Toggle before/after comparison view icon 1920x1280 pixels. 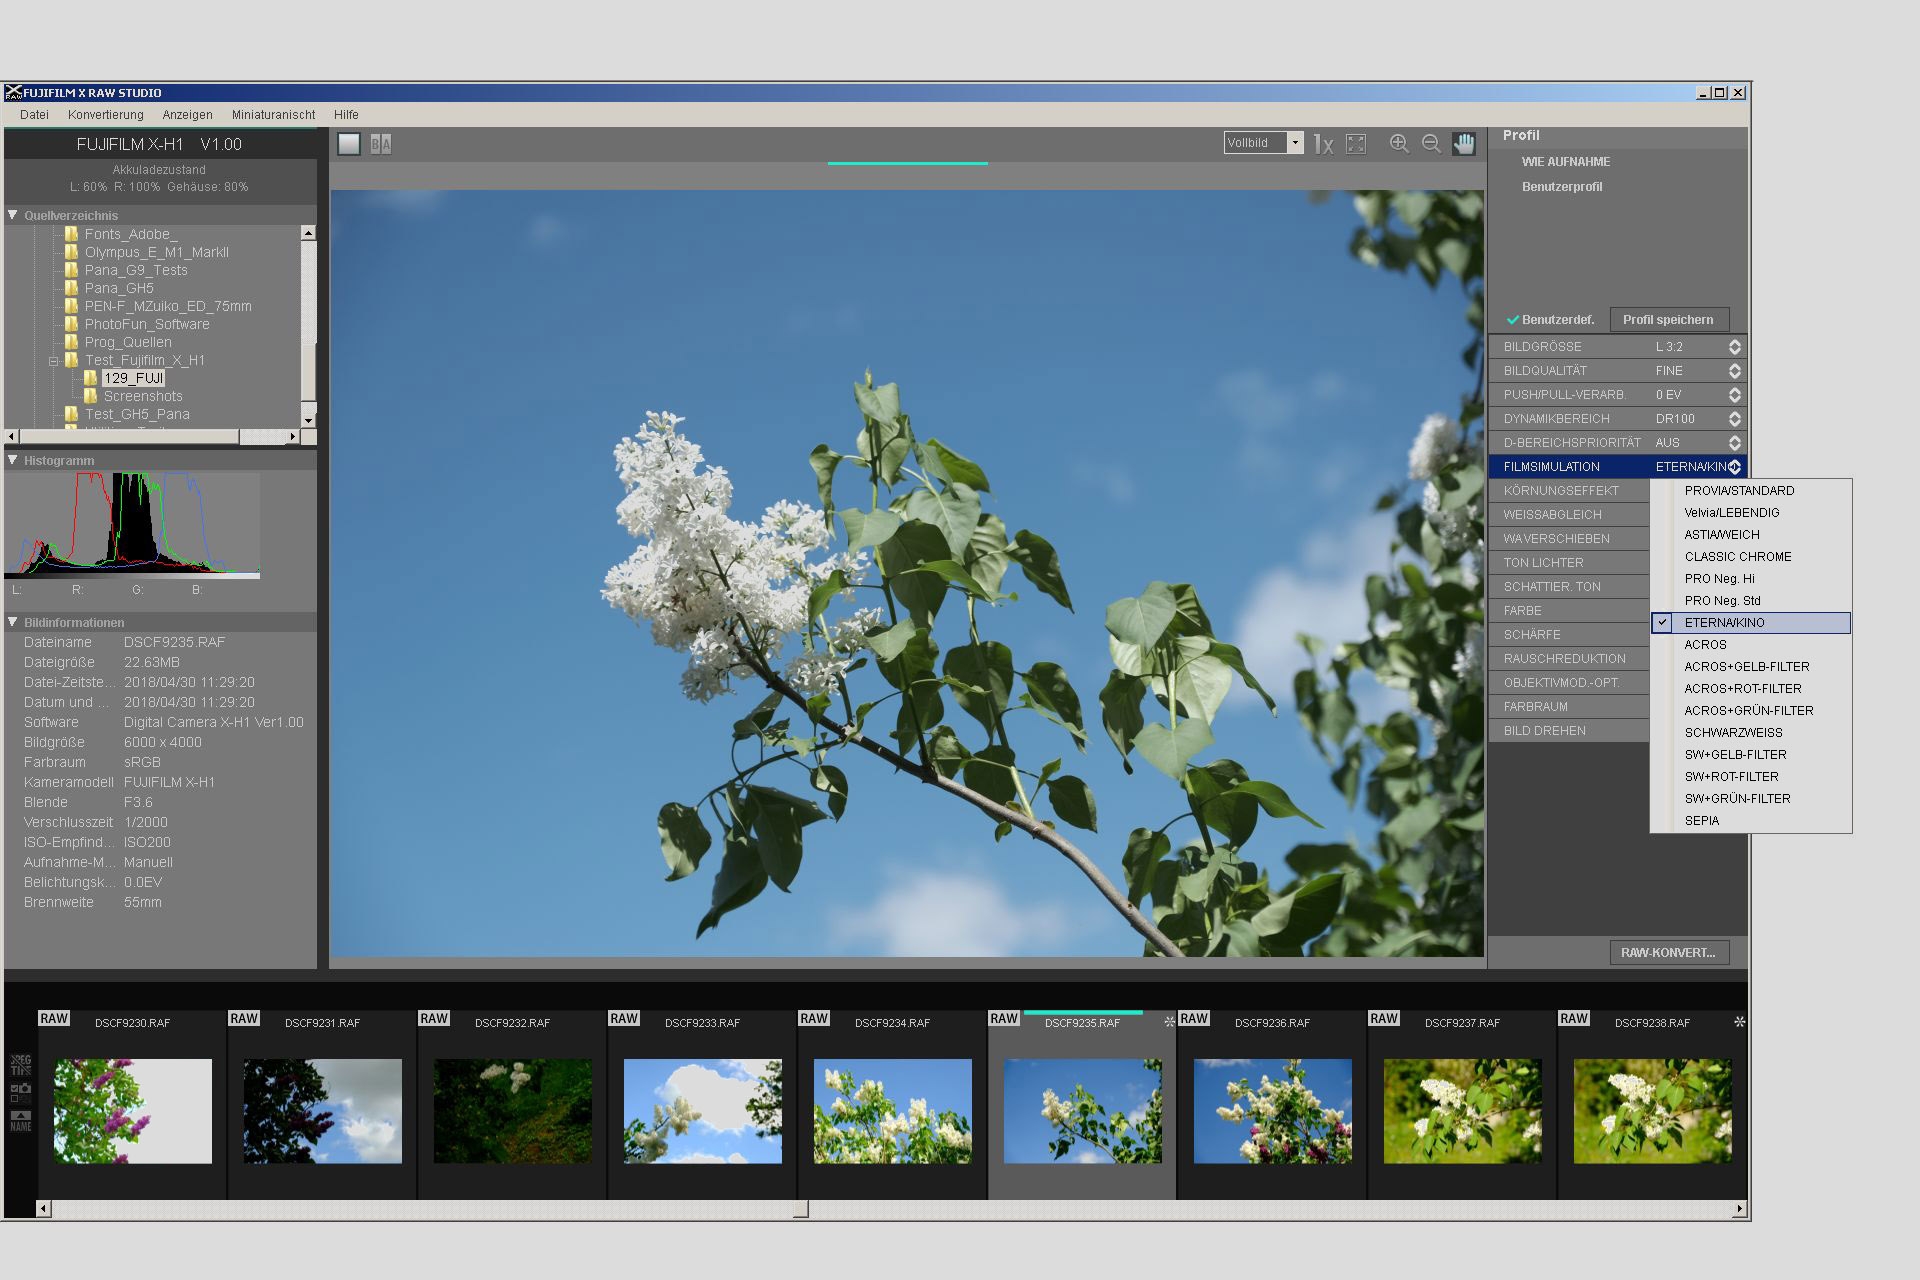[381, 144]
